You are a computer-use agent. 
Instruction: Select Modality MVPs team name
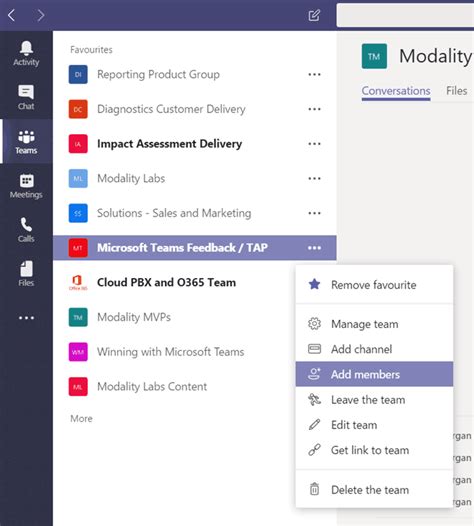click(x=134, y=317)
